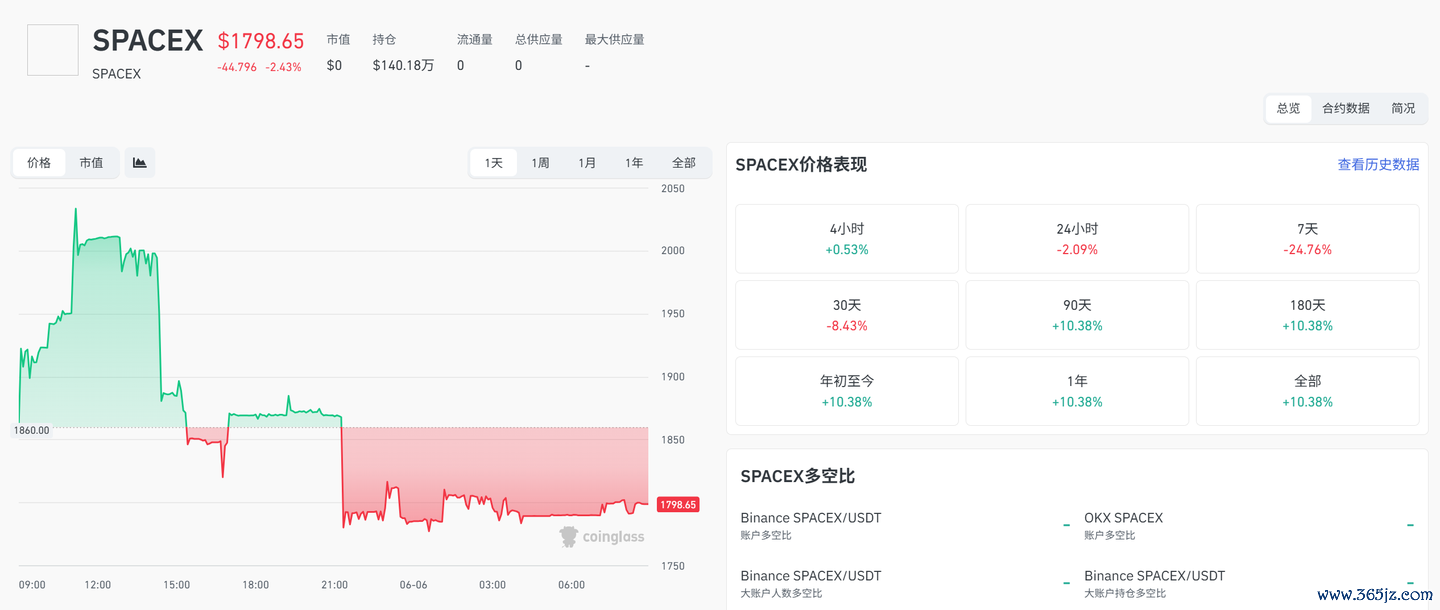Viewport: 1440px width, 610px height.
Task: Click Binance SPACEX/USDT 大账户持仓多空比 row
Action: (x=1249, y=583)
